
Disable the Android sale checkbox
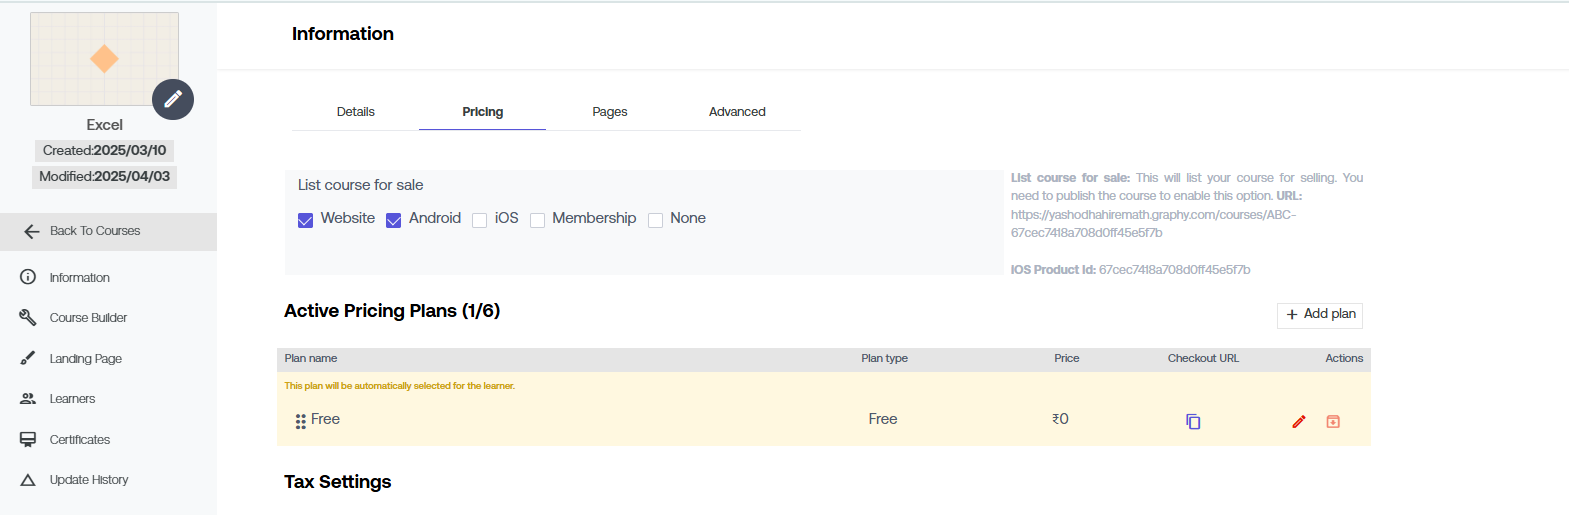pos(394,220)
